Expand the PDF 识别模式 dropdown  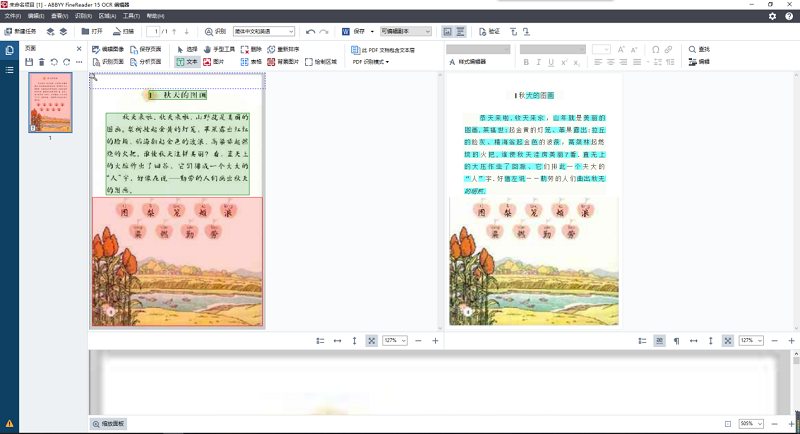(x=371, y=62)
